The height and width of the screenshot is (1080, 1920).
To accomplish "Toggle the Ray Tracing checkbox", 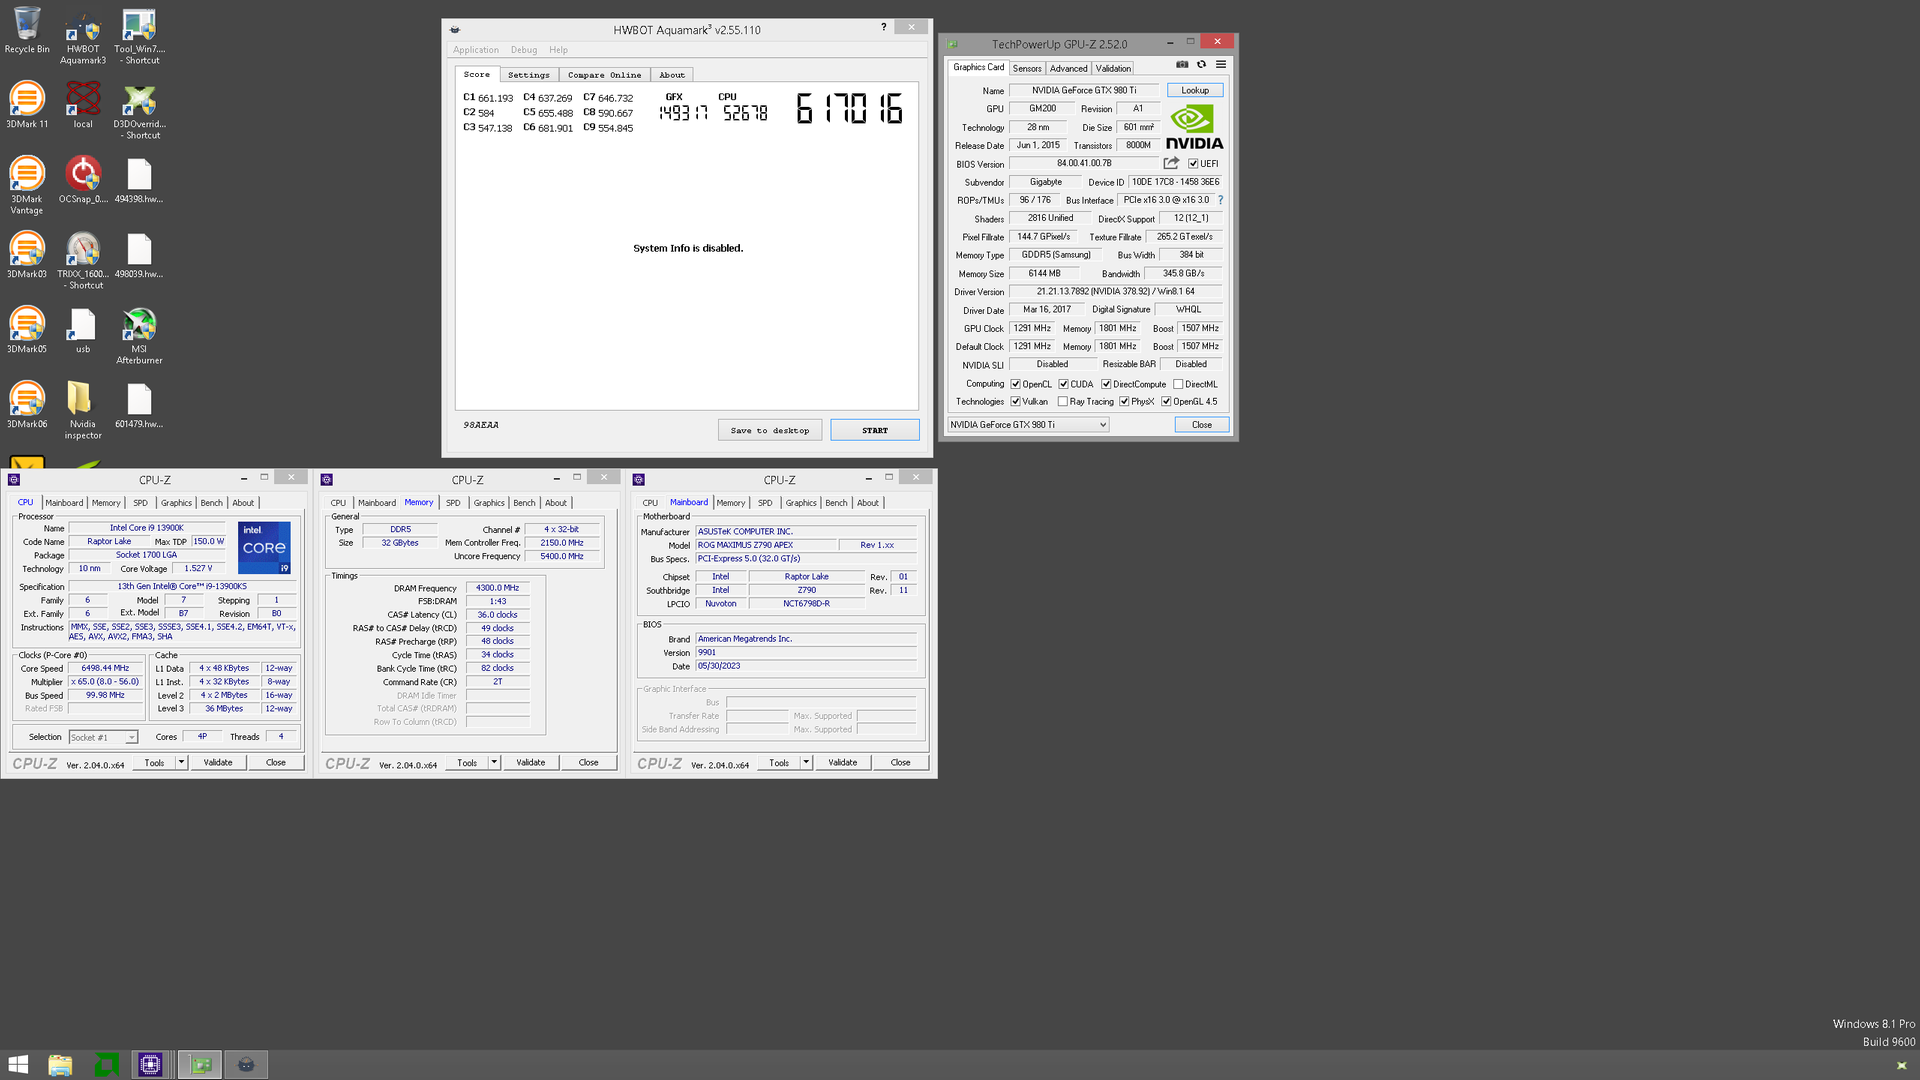I will point(1063,402).
